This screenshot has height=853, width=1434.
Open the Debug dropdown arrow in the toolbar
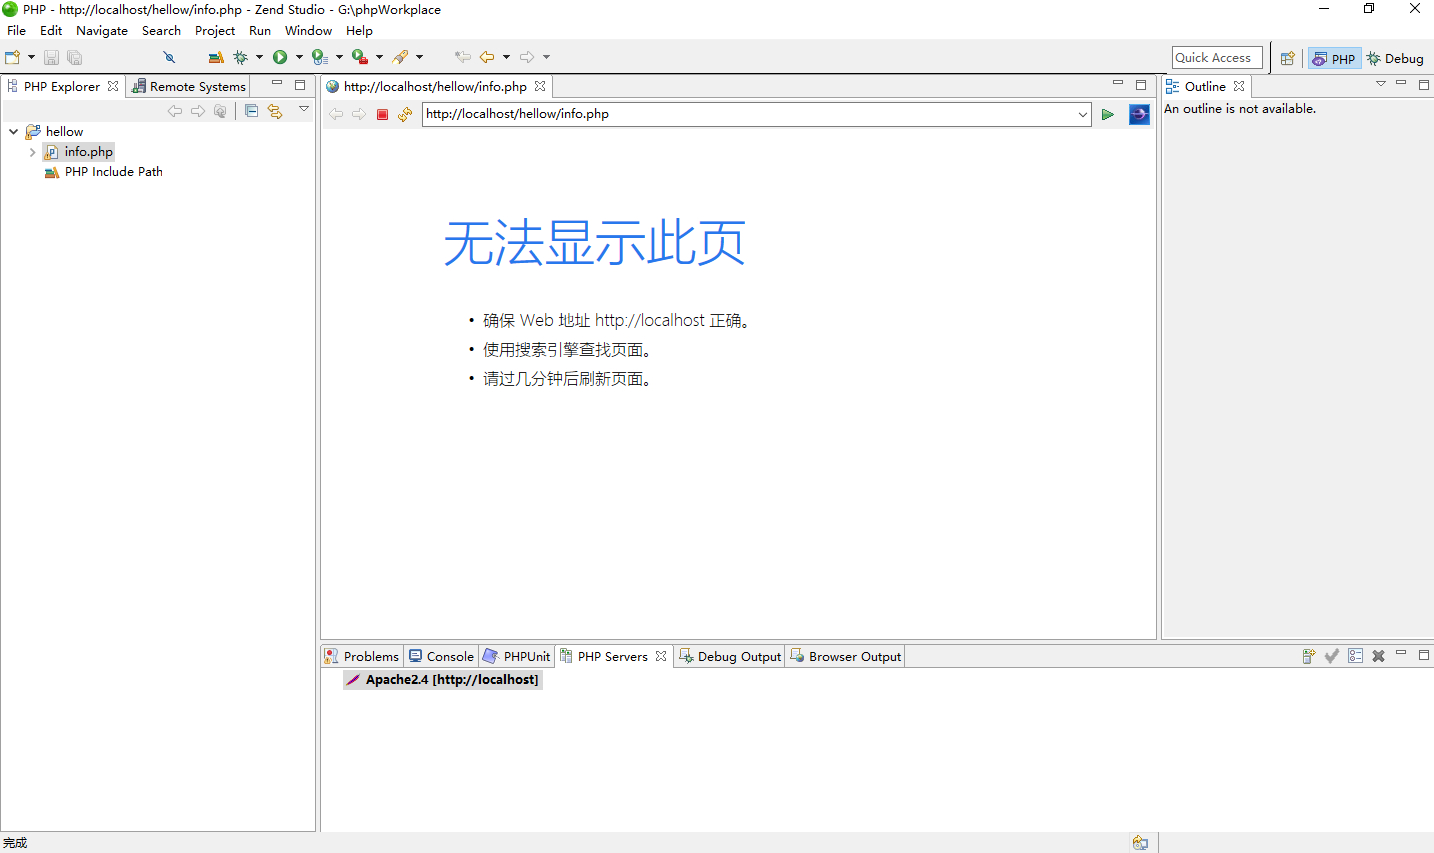pos(259,57)
